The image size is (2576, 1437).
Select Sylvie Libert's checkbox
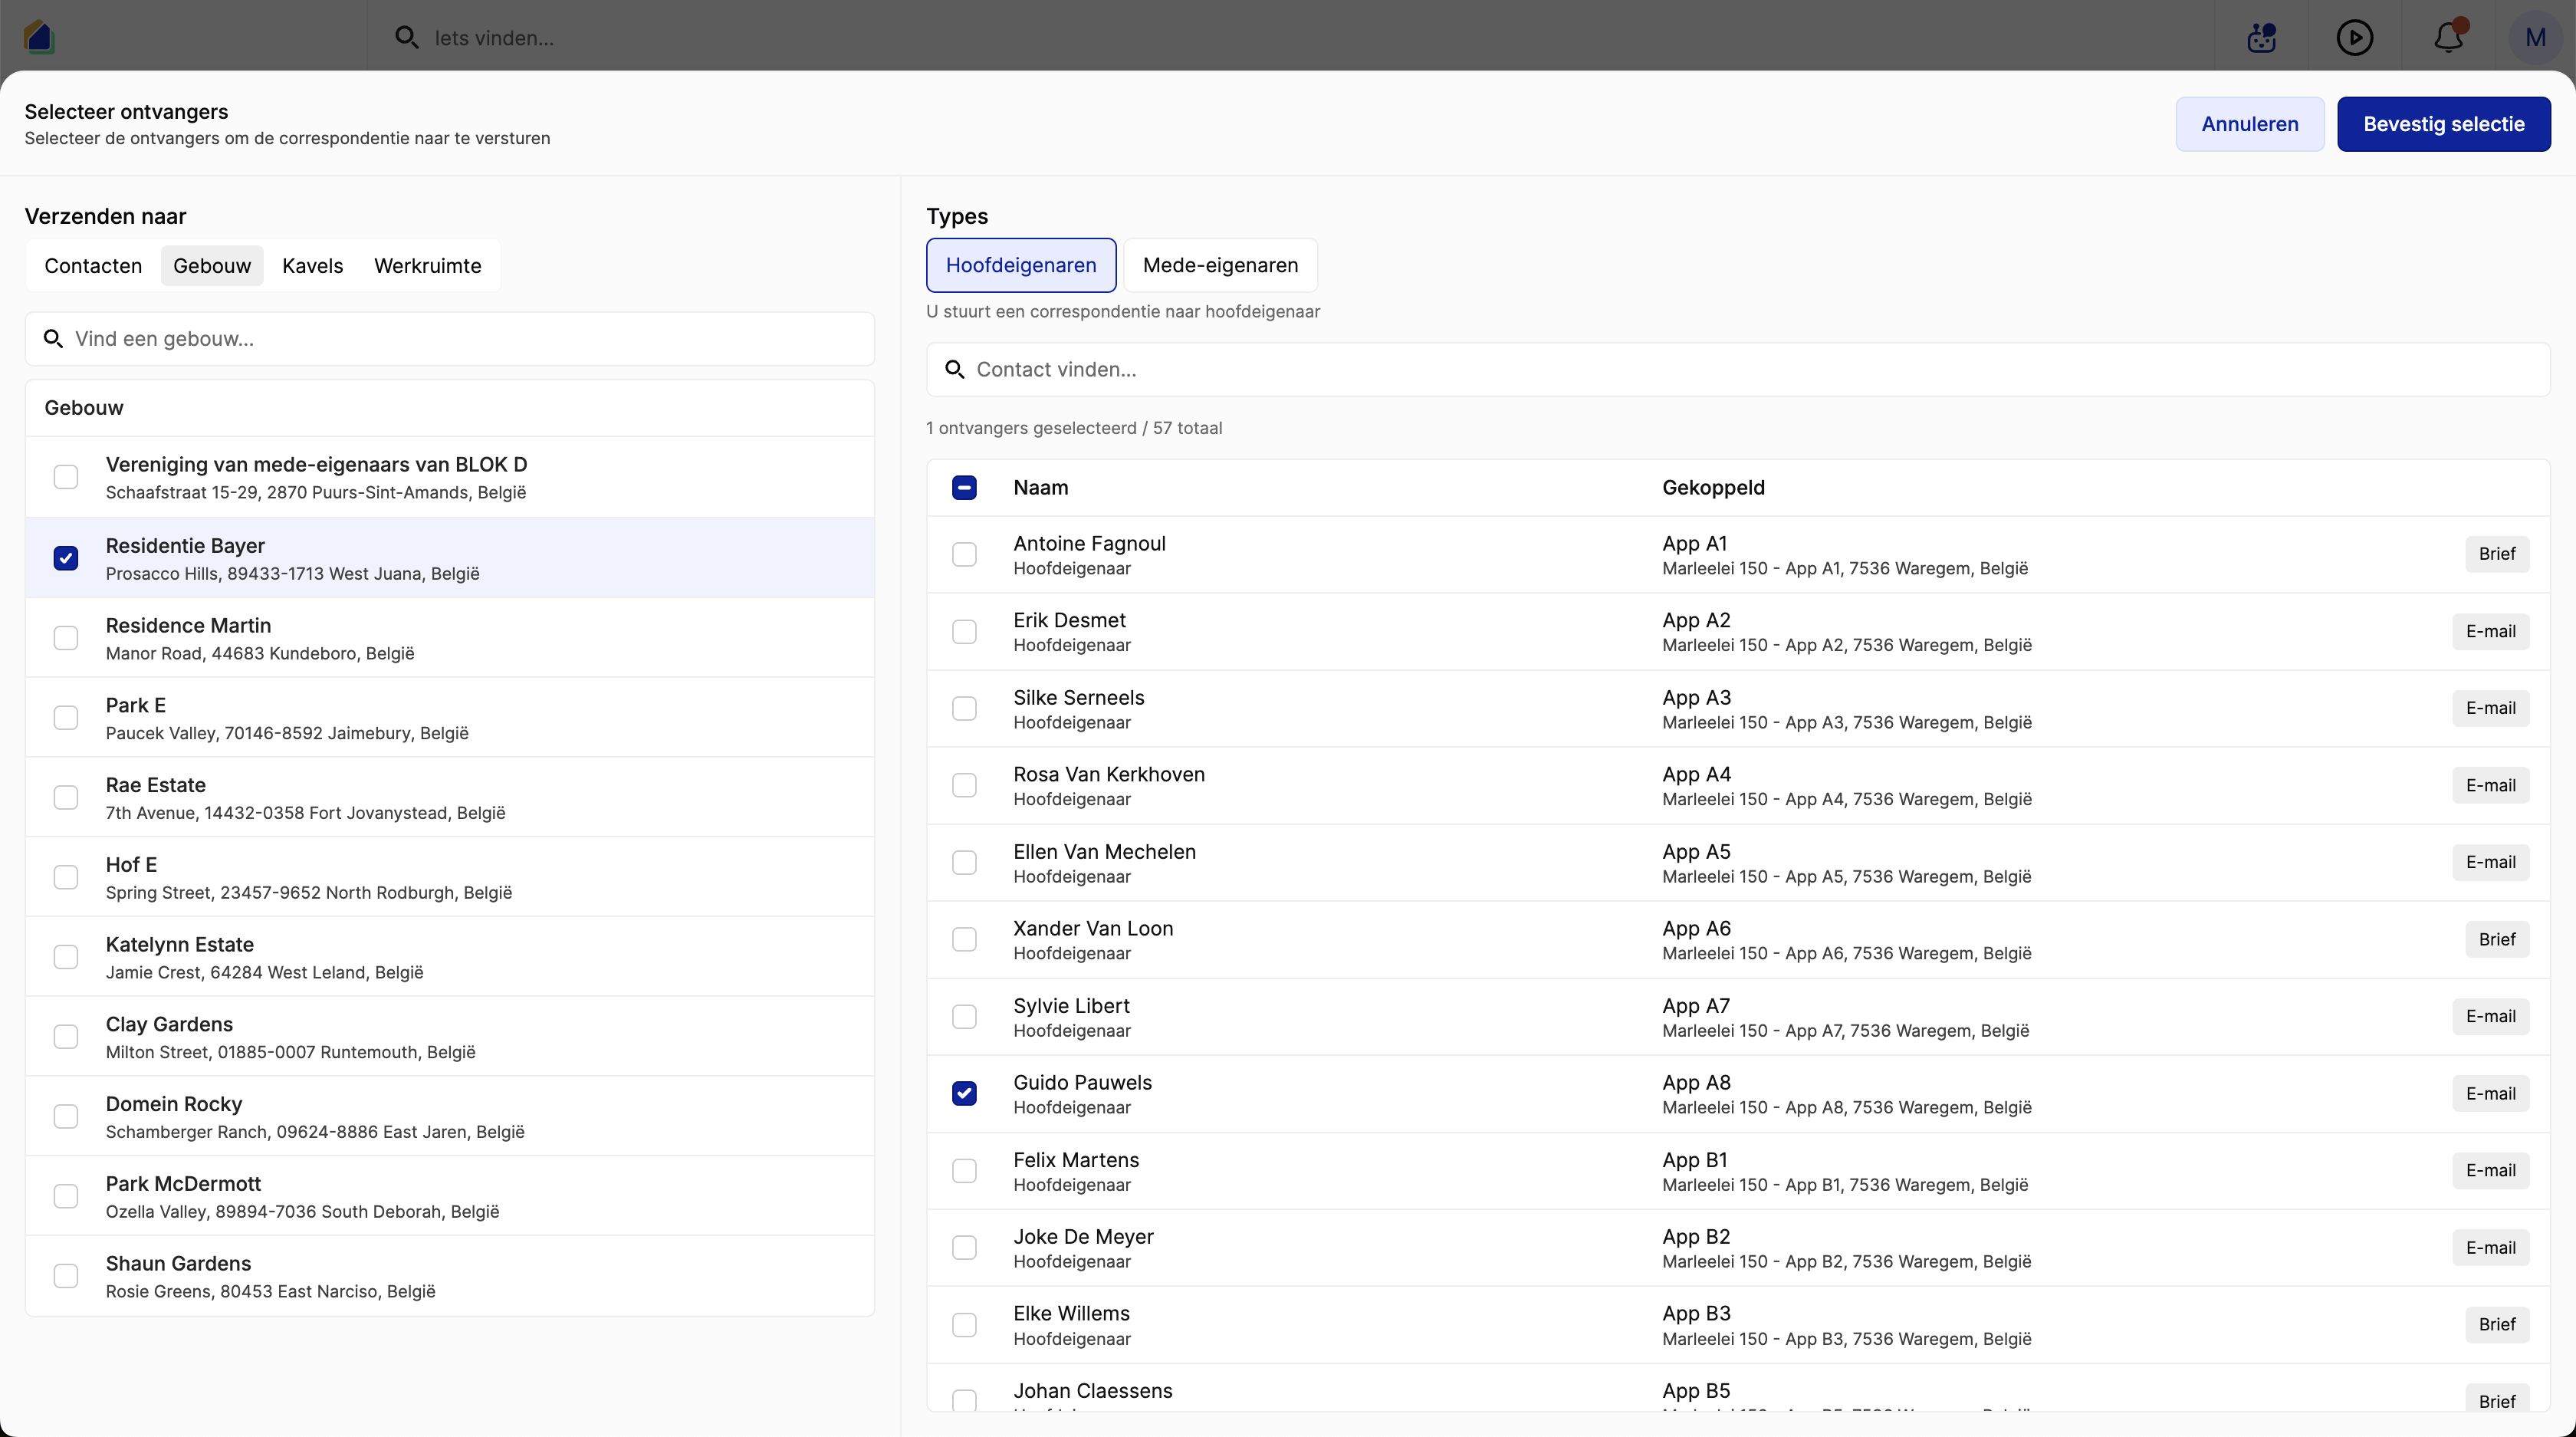(964, 1017)
